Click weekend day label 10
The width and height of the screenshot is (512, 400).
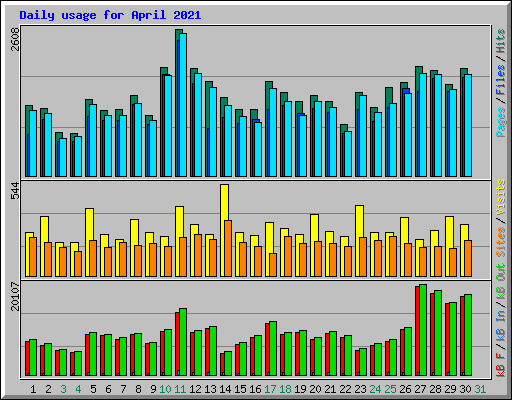[165, 389]
